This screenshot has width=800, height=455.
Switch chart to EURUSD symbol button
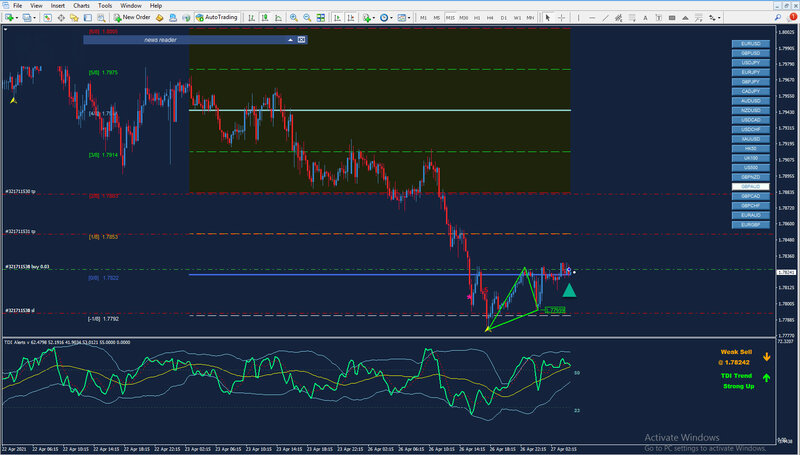point(751,44)
